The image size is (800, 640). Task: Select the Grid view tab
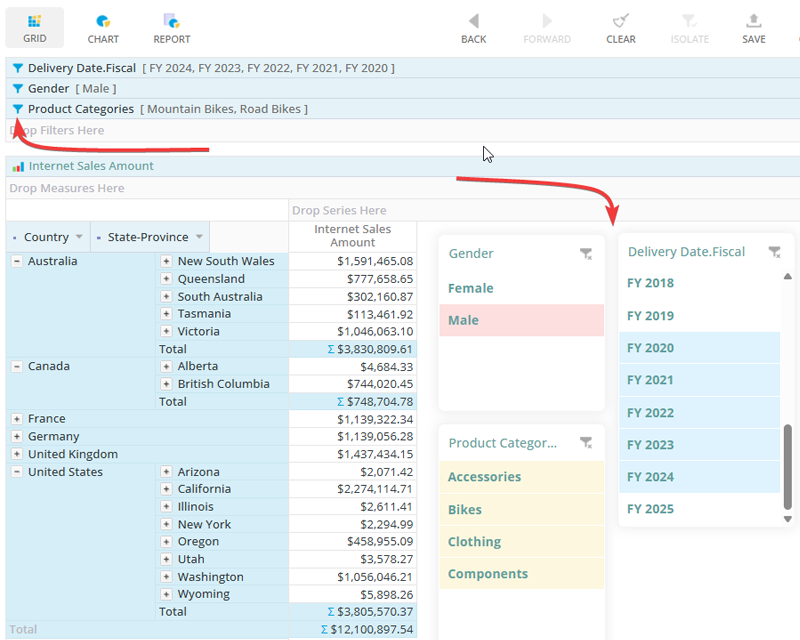click(35, 28)
